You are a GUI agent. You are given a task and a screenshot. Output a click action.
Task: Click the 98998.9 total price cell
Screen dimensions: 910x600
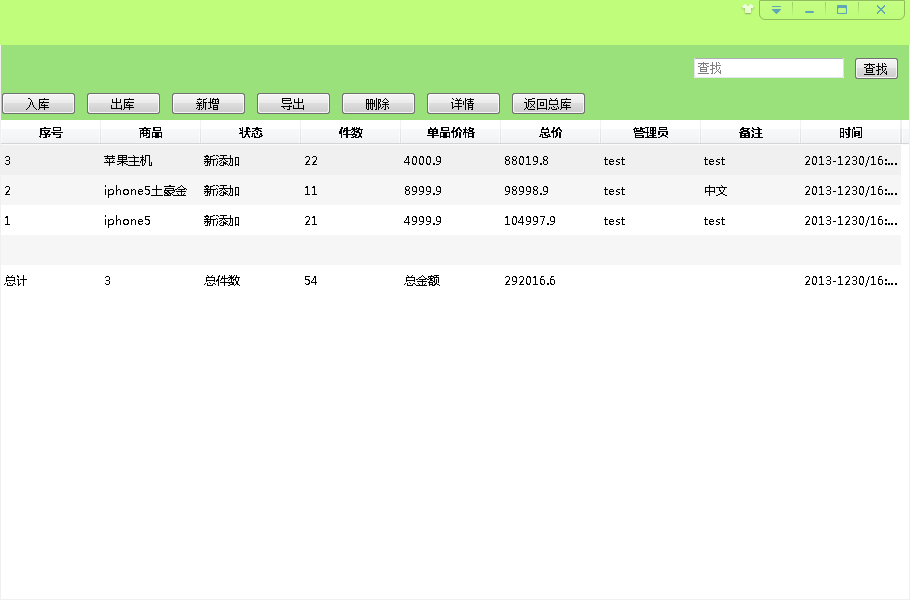526,191
